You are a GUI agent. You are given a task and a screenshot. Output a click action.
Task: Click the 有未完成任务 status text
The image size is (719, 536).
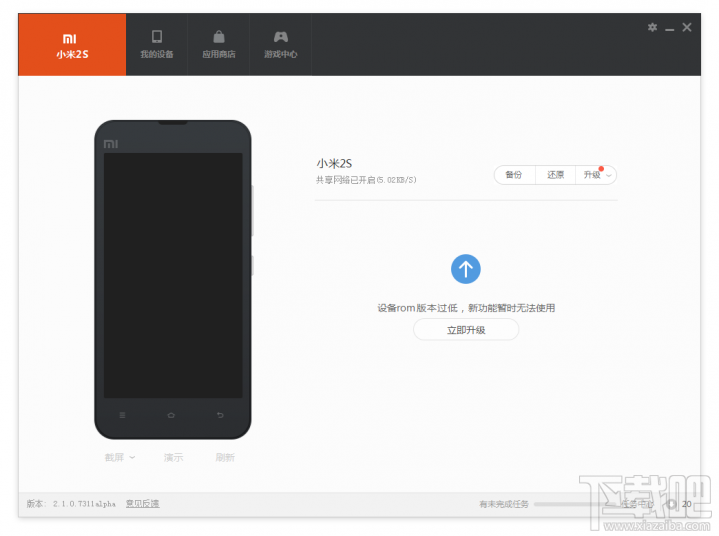504,504
